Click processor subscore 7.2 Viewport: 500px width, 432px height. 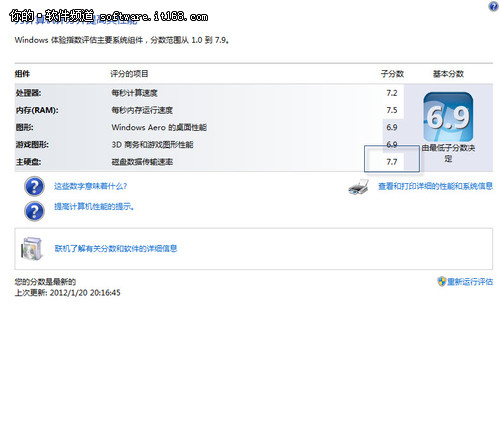point(392,93)
